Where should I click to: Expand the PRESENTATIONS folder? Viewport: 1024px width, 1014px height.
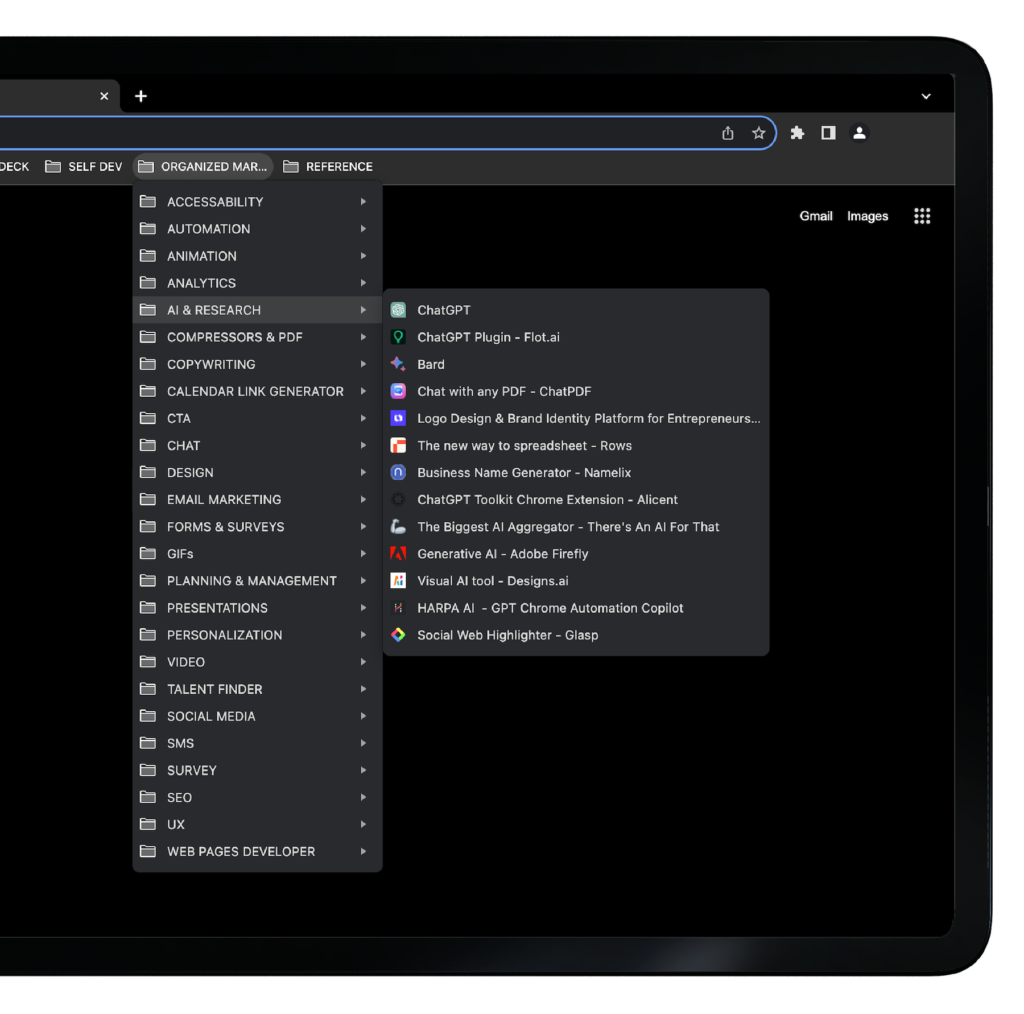(x=257, y=609)
